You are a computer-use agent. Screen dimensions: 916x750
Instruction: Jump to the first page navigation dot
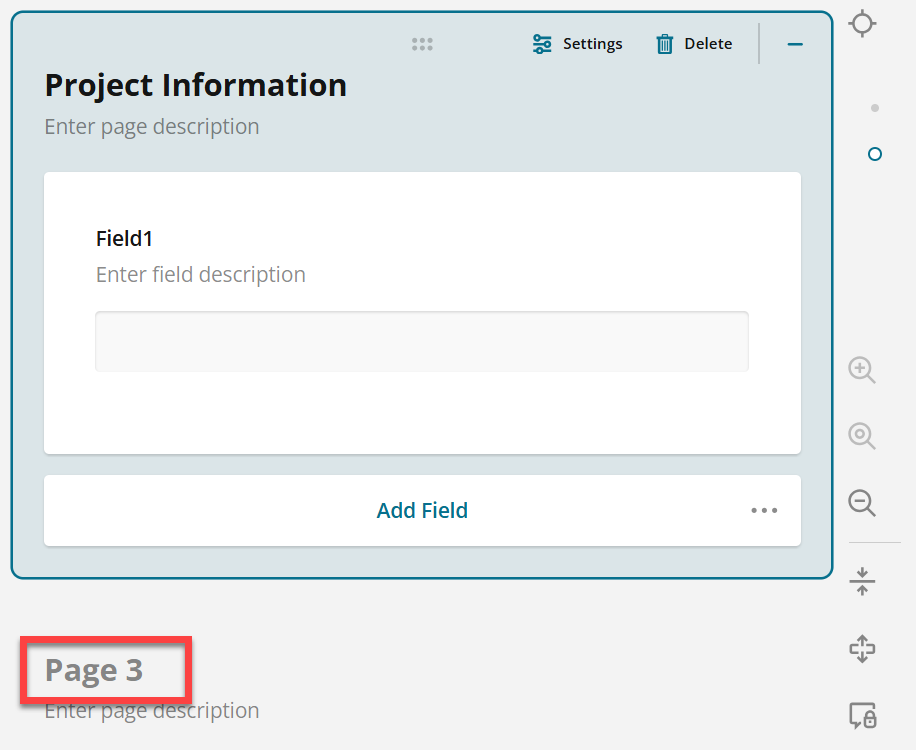click(875, 108)
